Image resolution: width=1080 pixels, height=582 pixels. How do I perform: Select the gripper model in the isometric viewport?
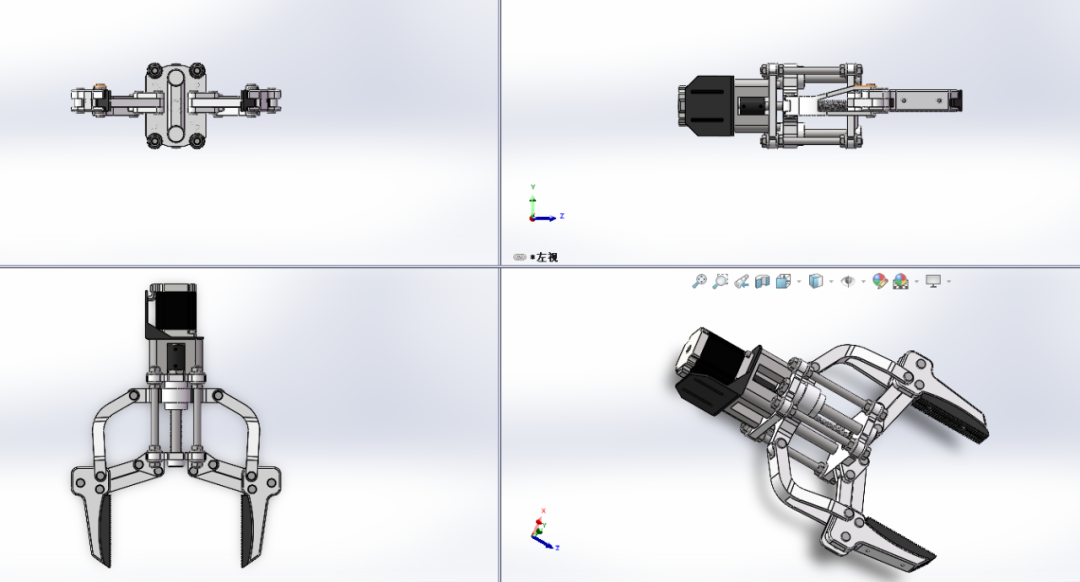(x=832, y=450)
